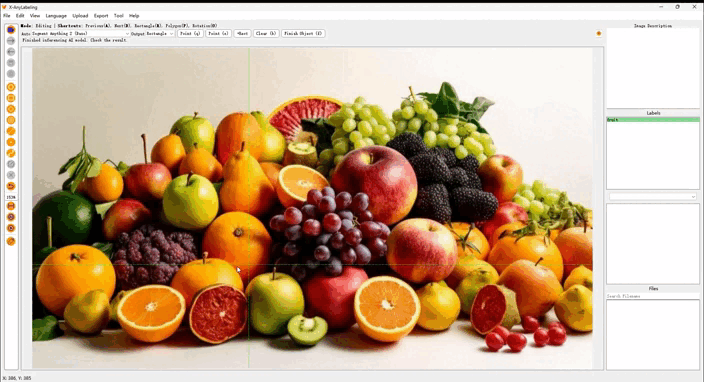Screen dimensions: 704x382
Task: Click the Clear (b) button
Action: click(266, 34)
